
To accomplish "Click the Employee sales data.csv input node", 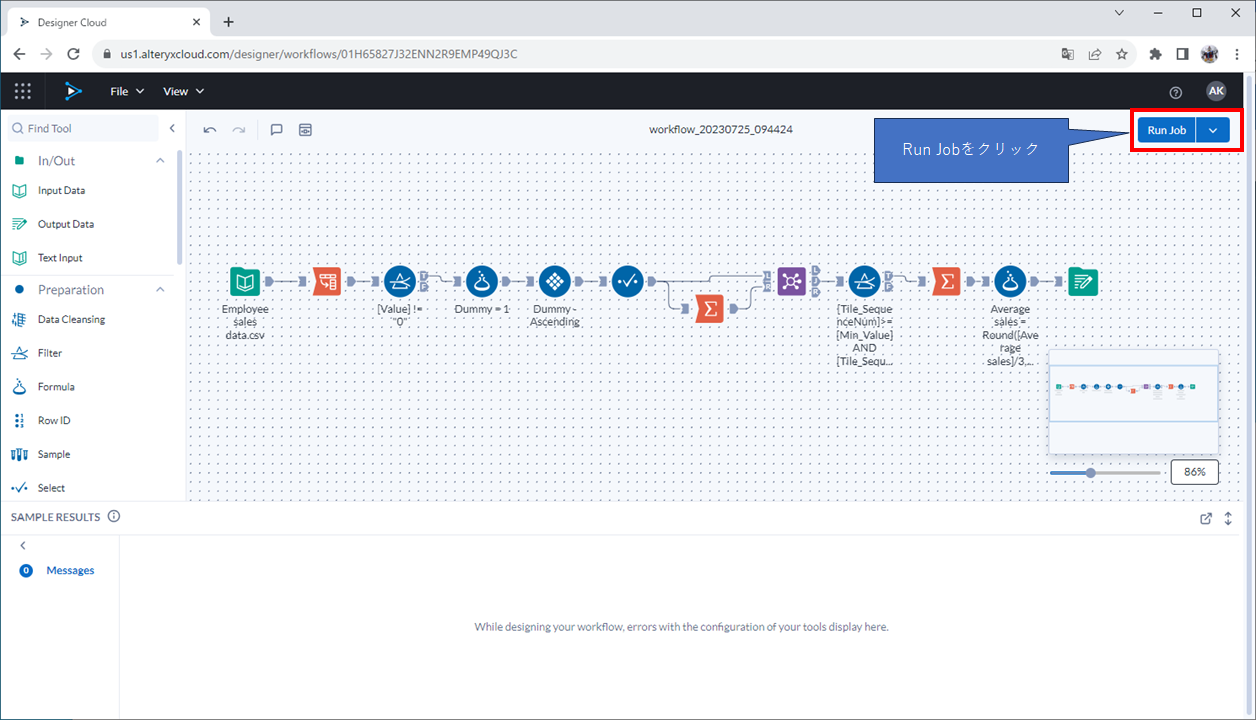I will tap(245, 282).
